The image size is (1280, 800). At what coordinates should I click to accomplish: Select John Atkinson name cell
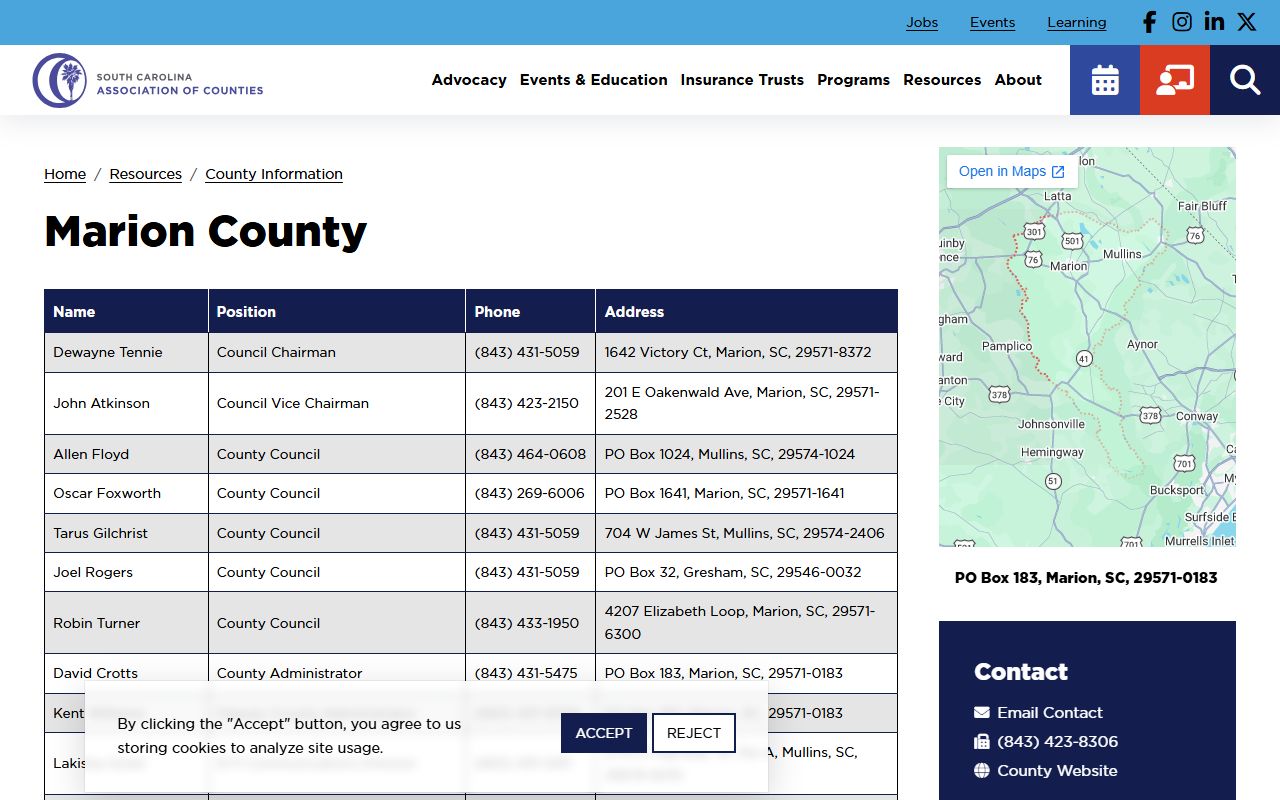126,404
